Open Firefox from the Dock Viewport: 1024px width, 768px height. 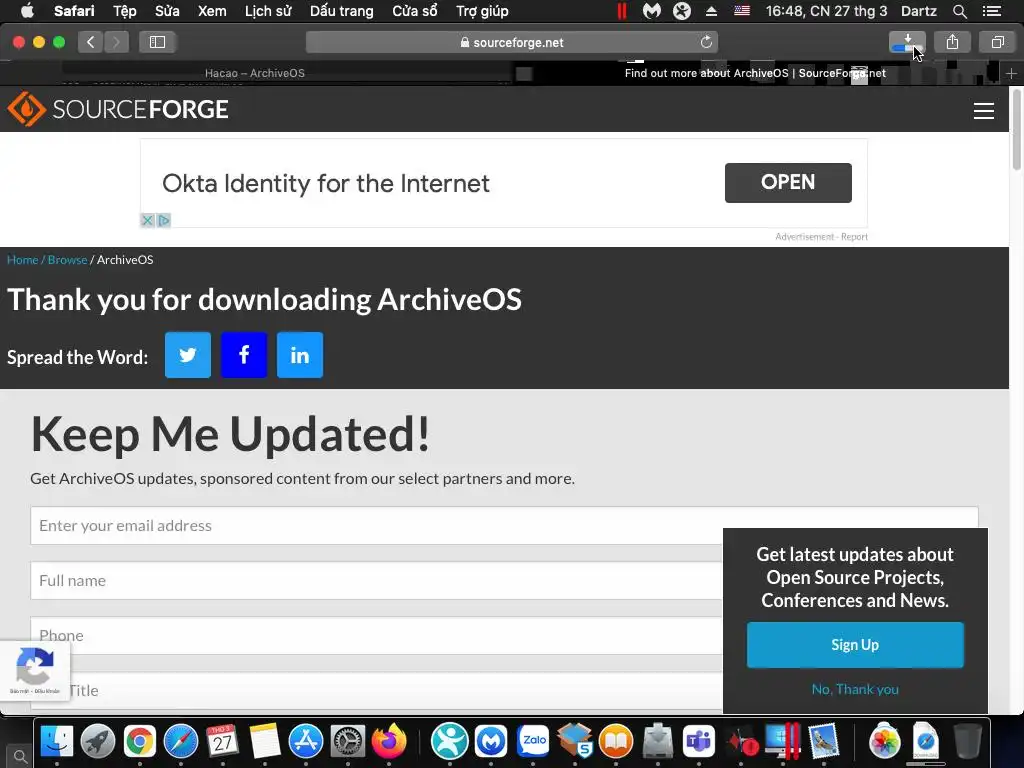[x=389, y=741]
